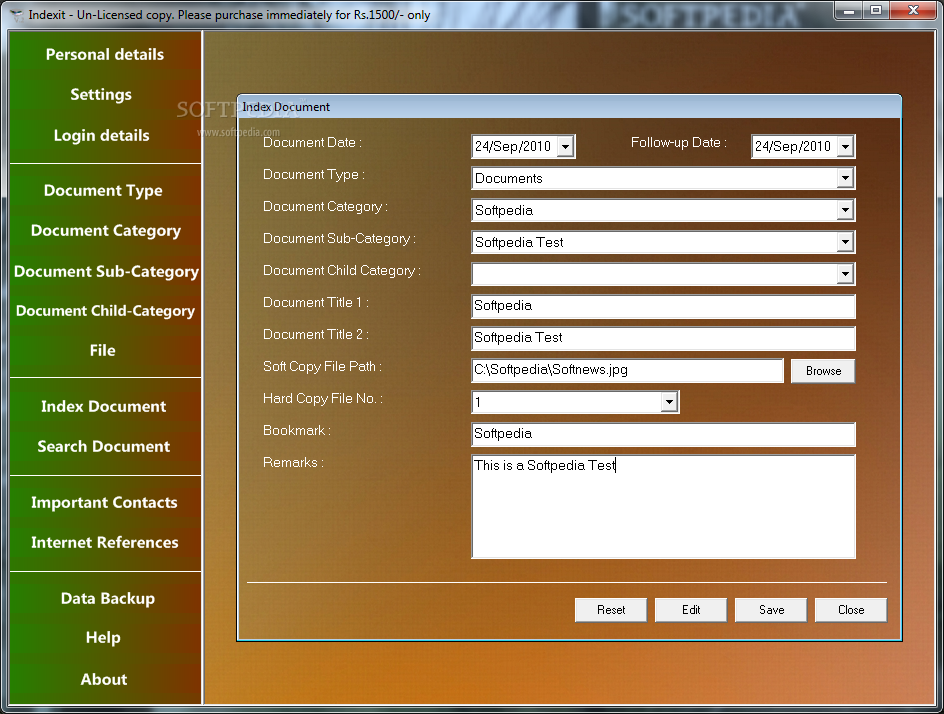The width and height of the screenshot is (944, 714).
Task: Open Document Type section
Action: pyautogui.click(x=103, y=190)
